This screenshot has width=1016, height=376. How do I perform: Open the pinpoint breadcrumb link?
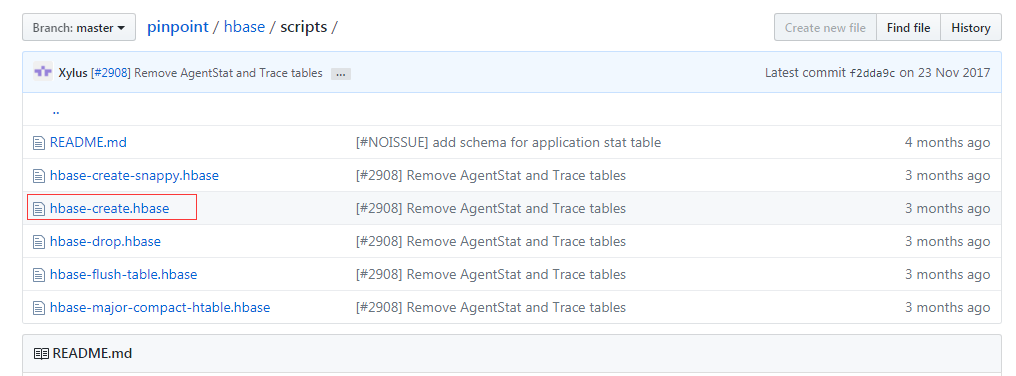[178, 27]
